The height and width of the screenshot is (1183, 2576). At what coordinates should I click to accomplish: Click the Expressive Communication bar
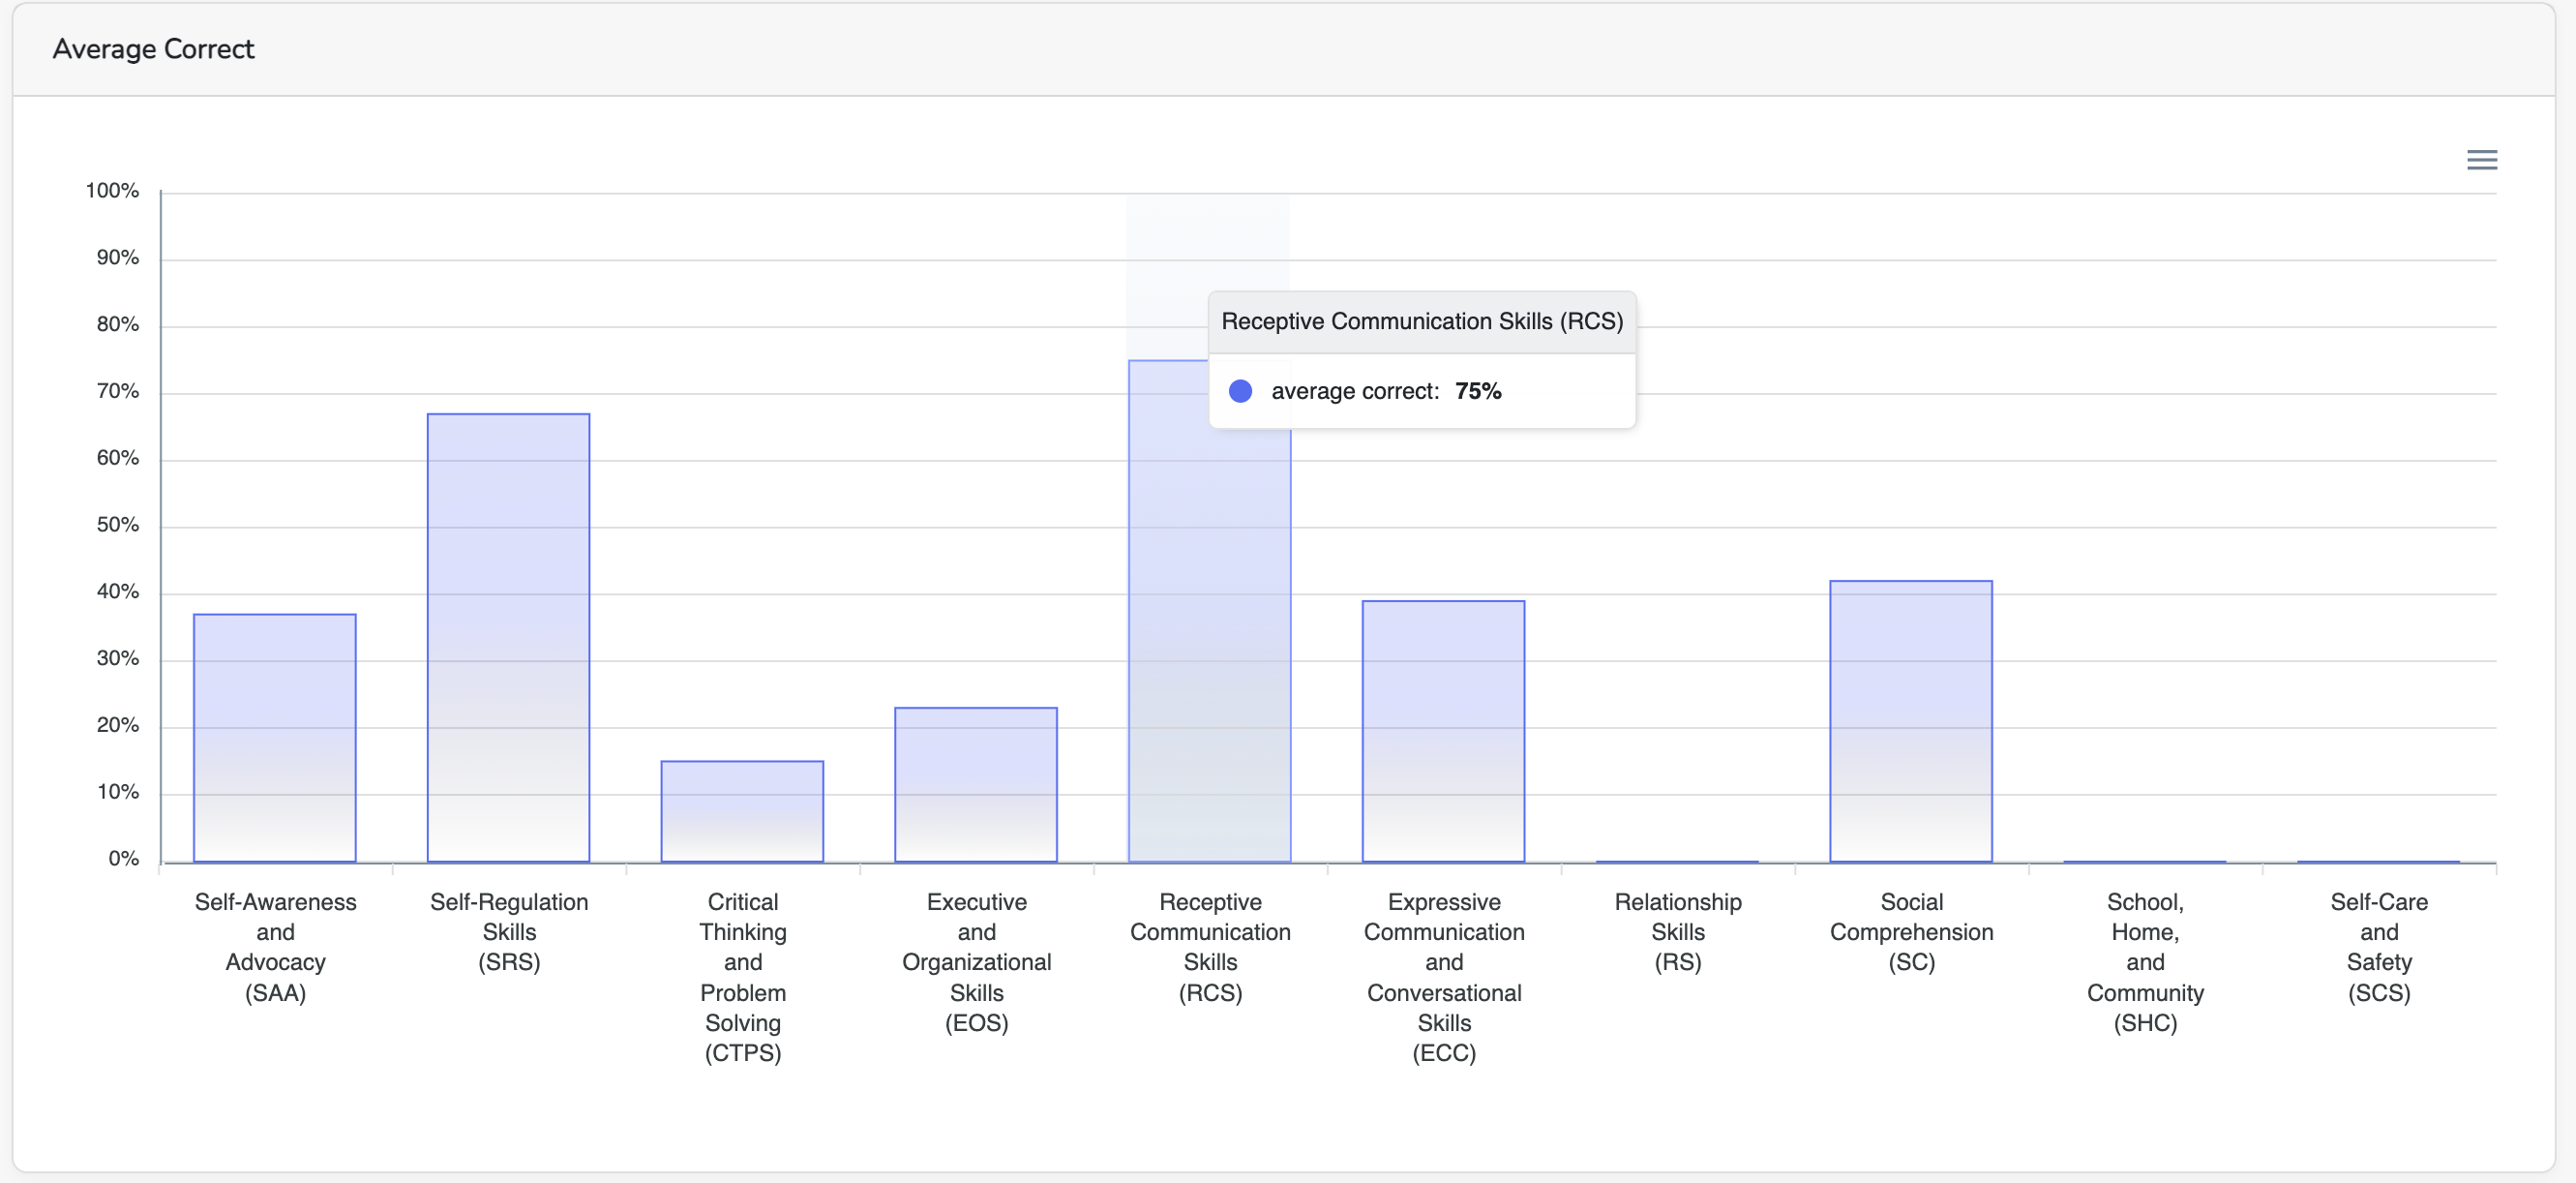(x=1443, y=730)
